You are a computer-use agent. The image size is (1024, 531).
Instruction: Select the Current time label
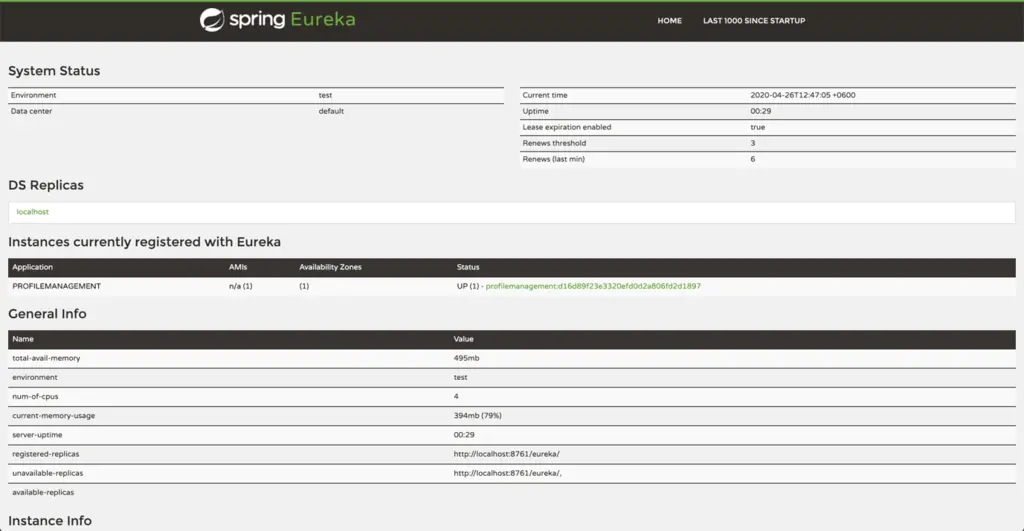coord(545,95)
